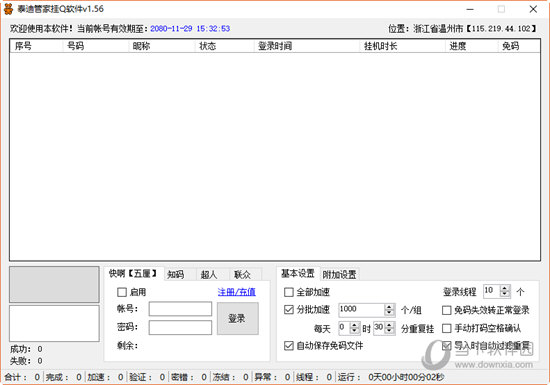Click the 线程 status bar counter
This screenshot has height=385, width=550.
tap(314, 377)
